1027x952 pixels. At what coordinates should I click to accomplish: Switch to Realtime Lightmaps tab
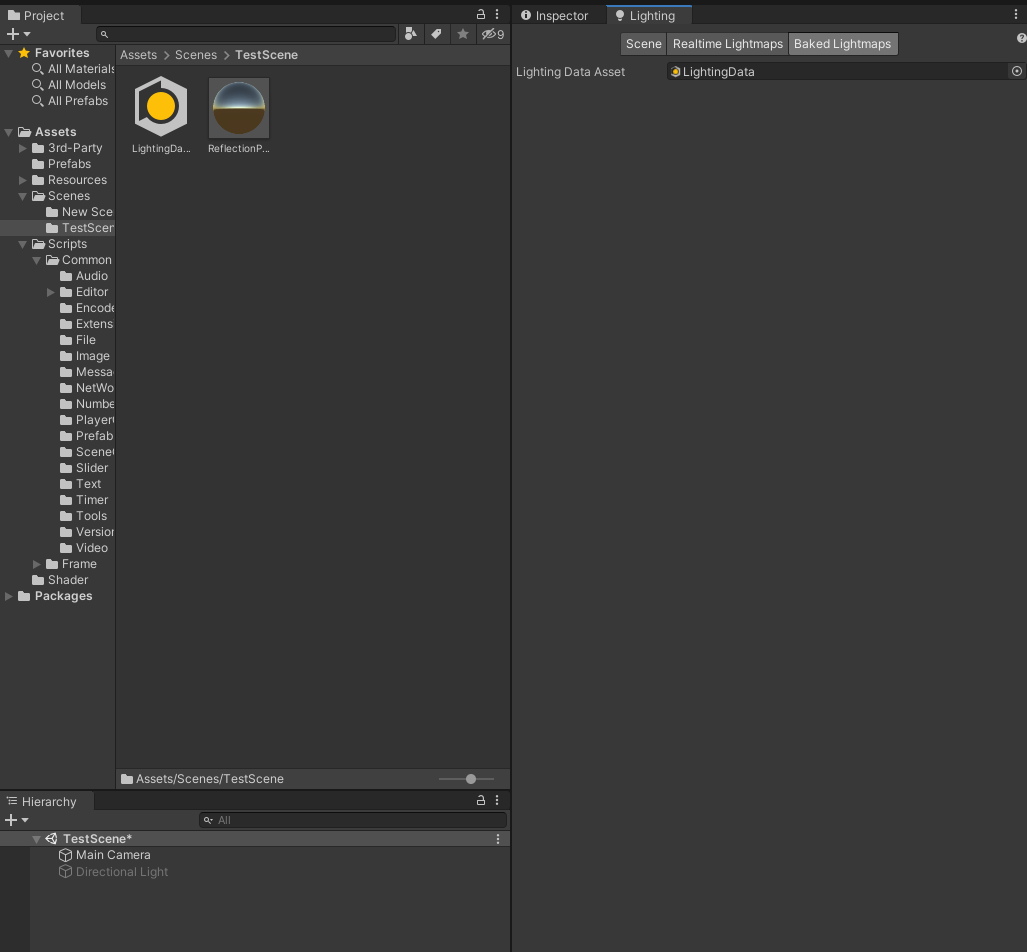[x=728, y=44]
